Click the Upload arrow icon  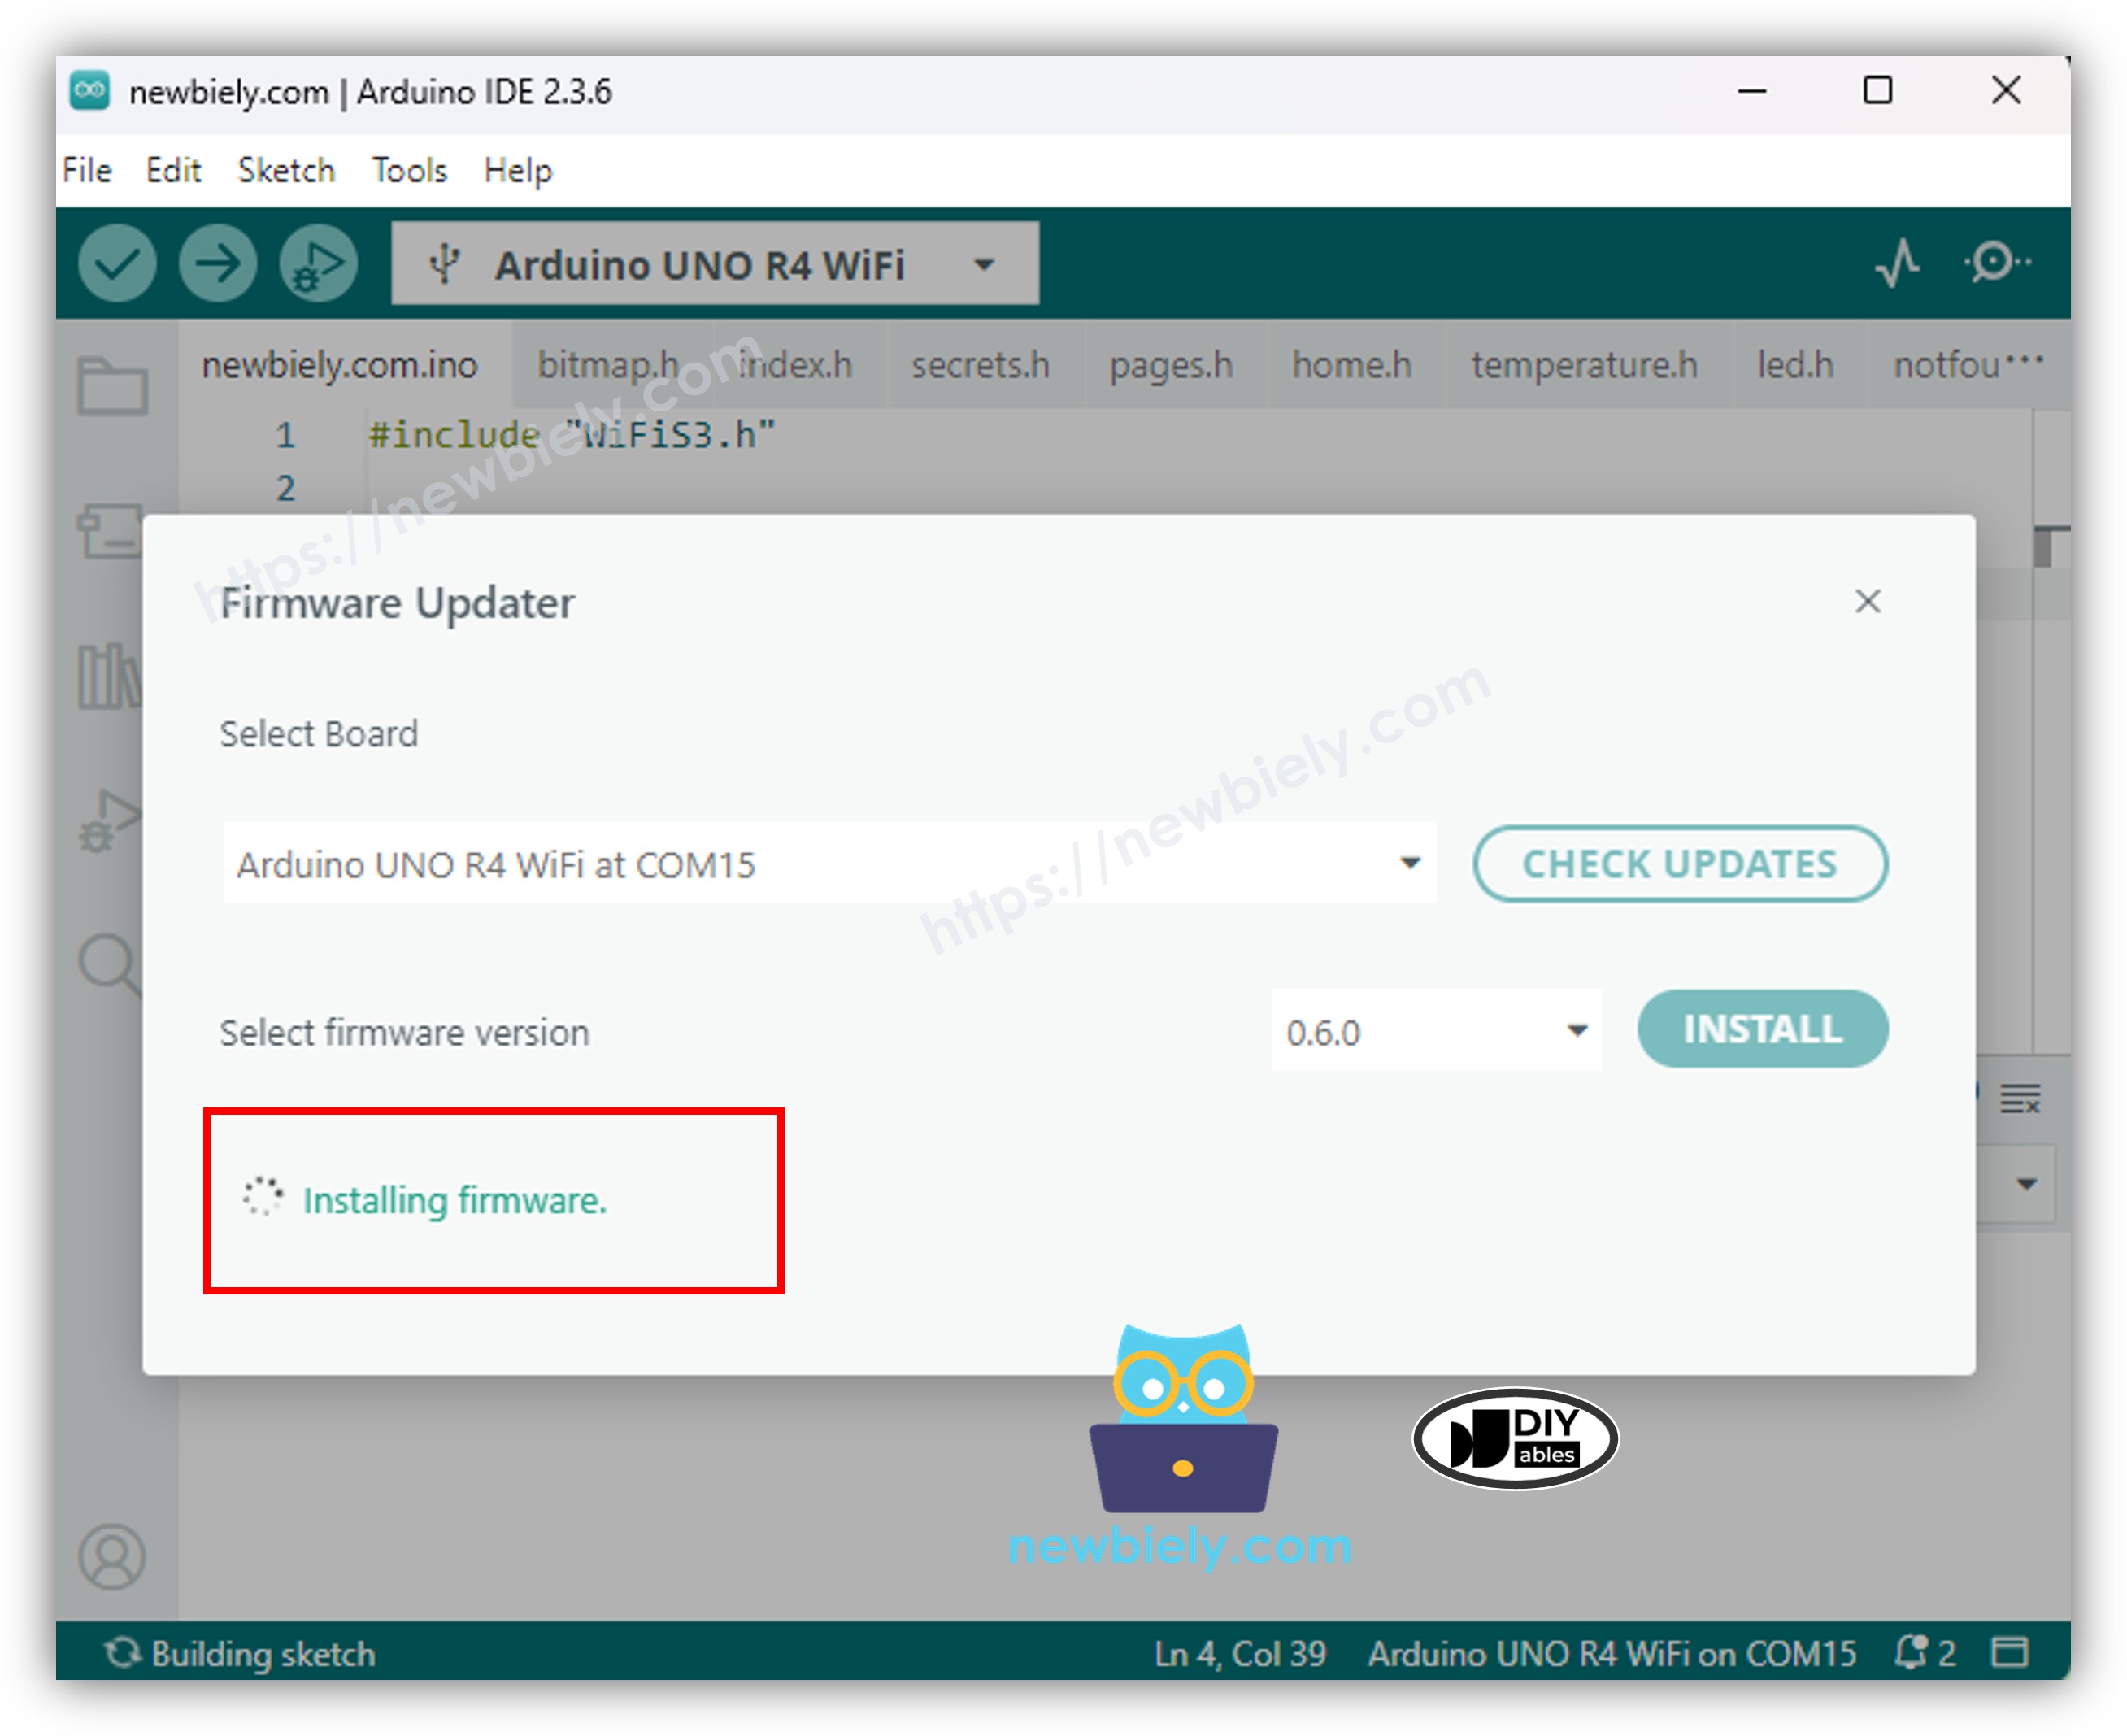219,263
